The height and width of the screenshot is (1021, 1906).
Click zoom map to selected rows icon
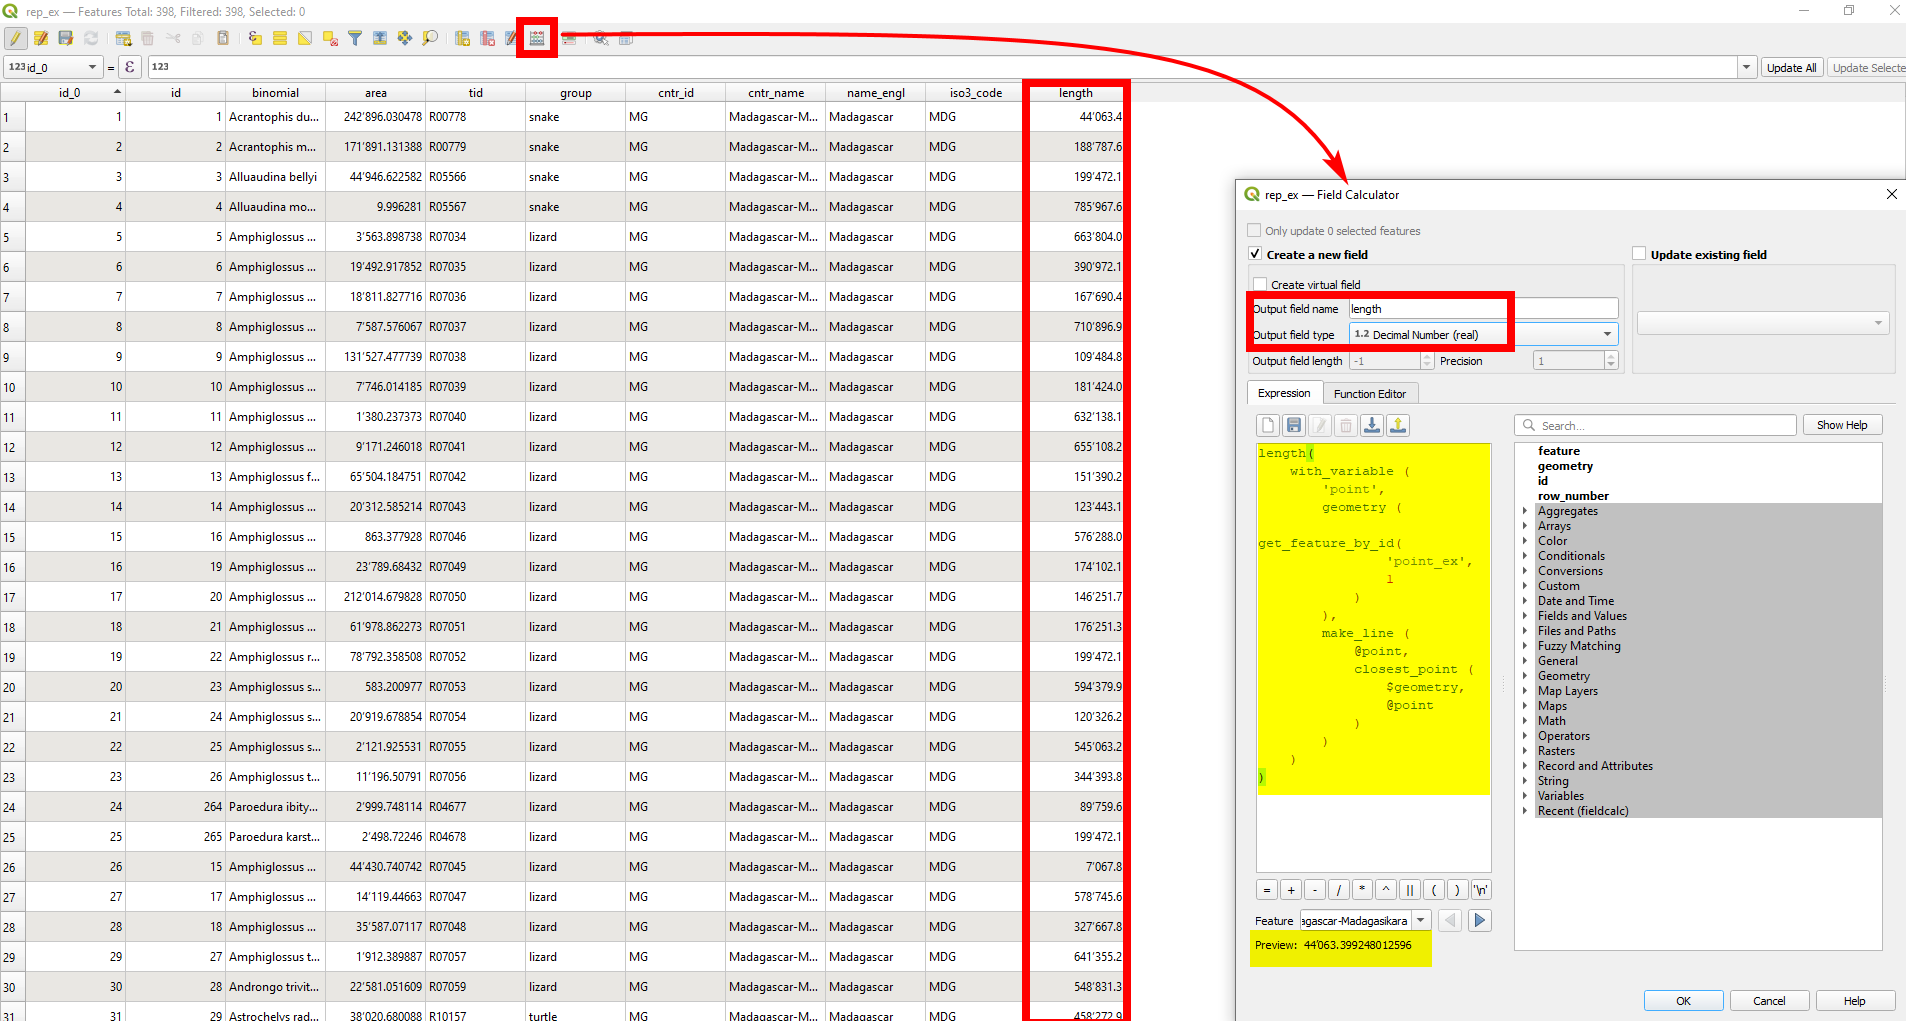tap(430, 39)
